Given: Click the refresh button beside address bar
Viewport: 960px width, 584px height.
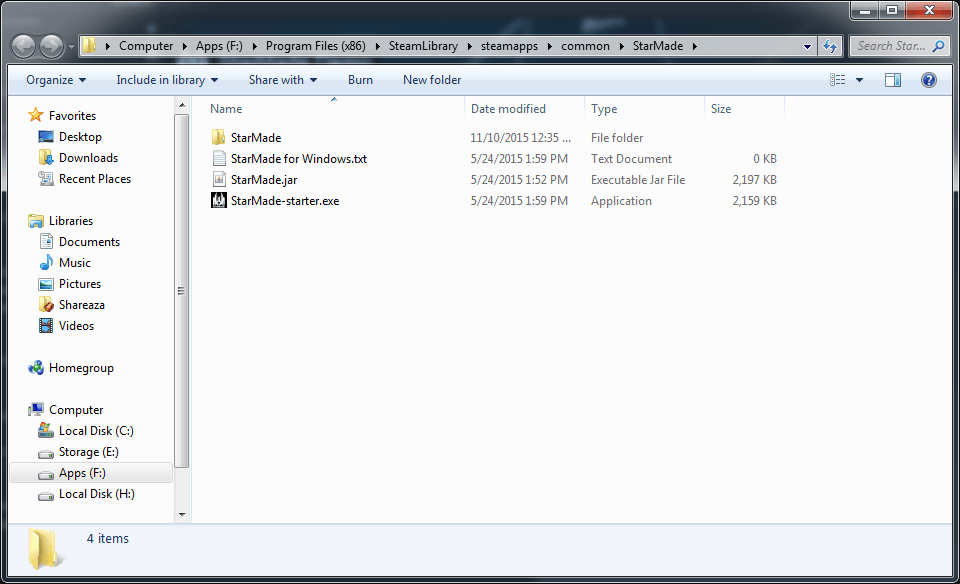Looking at the screenshot, I should click(829, 46).
